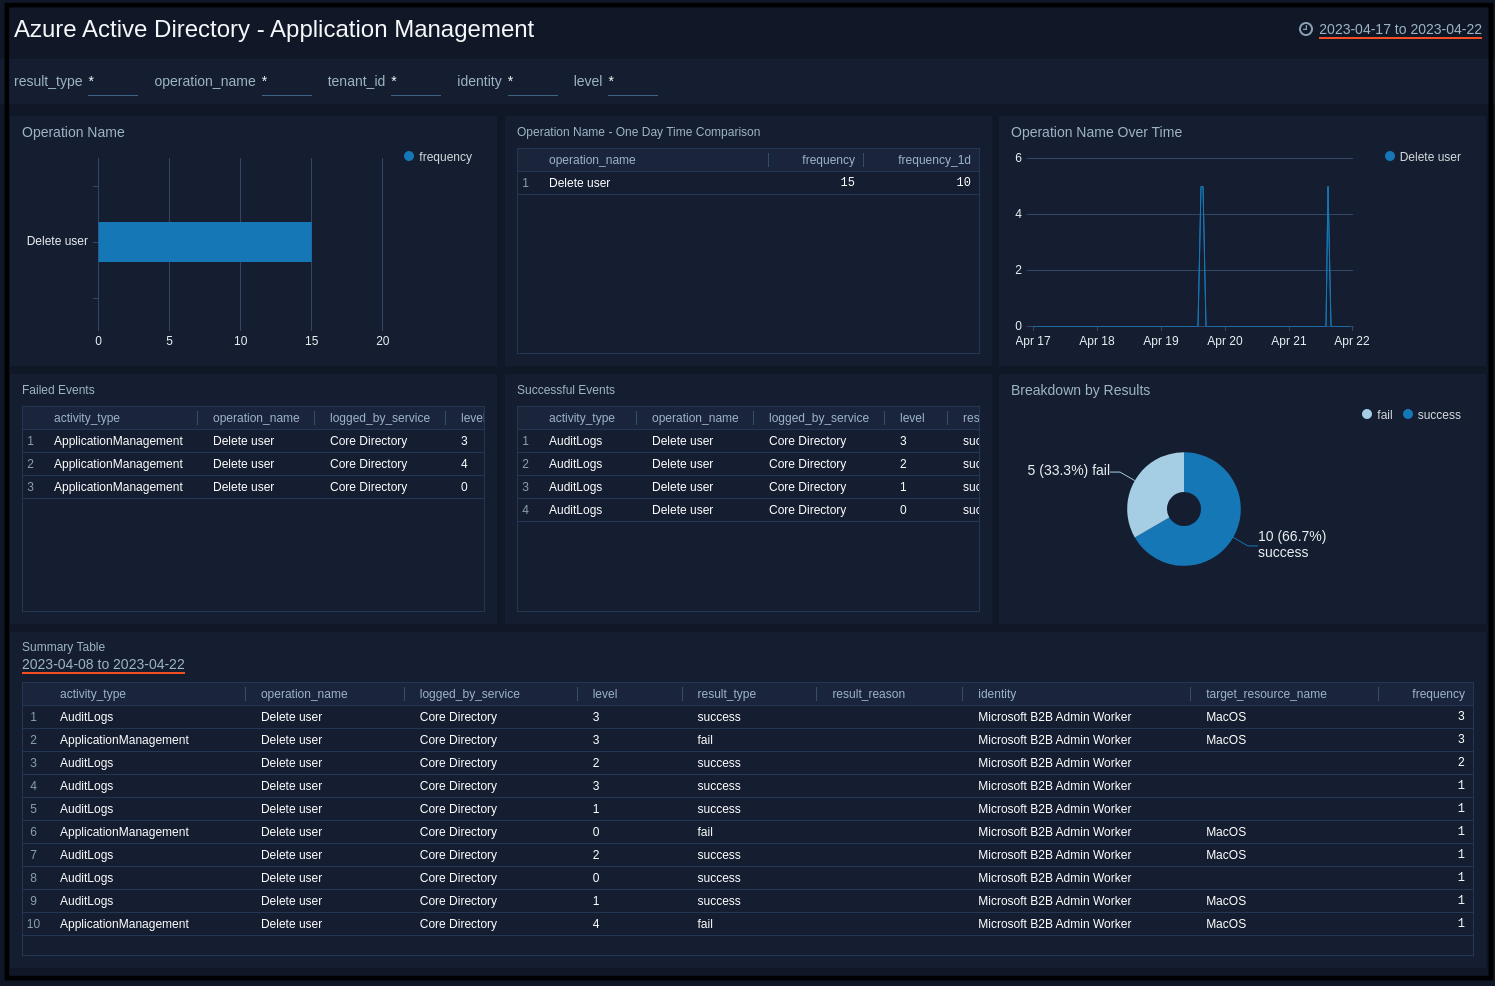Select frequency_1d value 10 in One Day Comparison
The image size is (1495, 986).
tap(964, 183)
